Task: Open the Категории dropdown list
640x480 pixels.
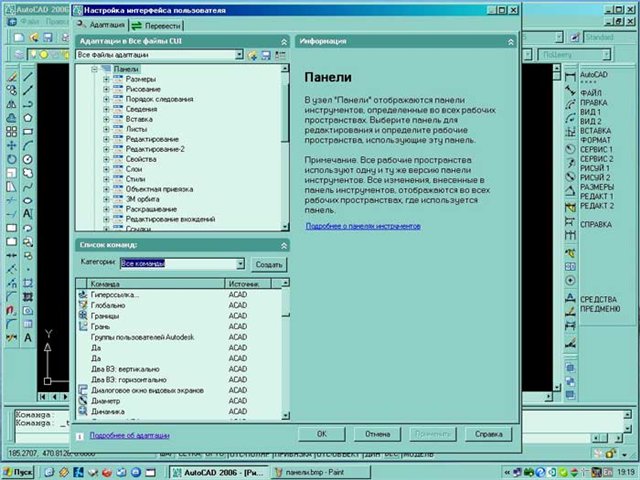Action: 240,264
